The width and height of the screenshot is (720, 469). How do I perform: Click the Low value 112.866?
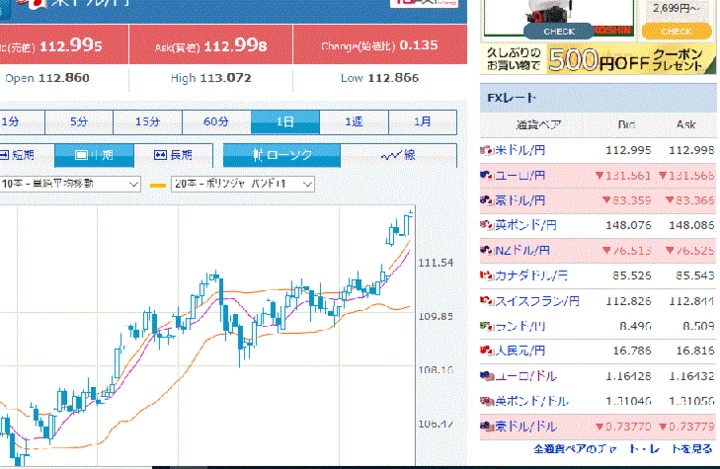click(394, 78)
